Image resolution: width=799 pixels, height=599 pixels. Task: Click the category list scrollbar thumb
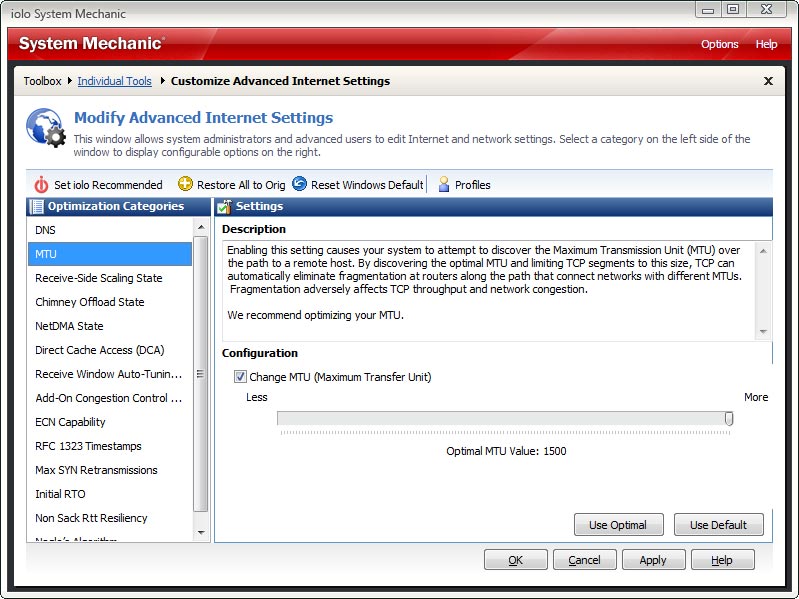[201, 373]
